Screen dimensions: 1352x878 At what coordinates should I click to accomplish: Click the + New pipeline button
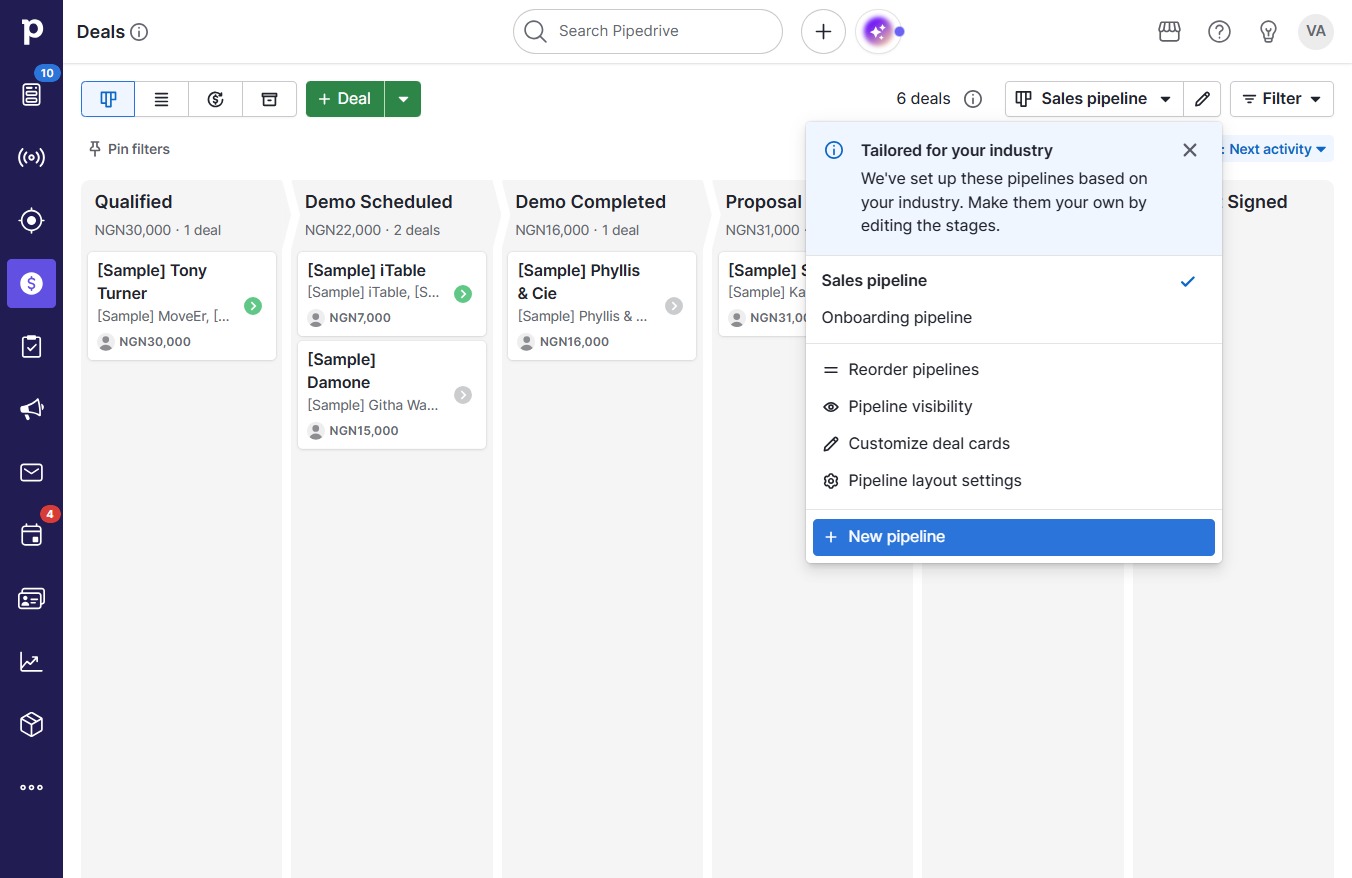click(x=1014, y=537)
